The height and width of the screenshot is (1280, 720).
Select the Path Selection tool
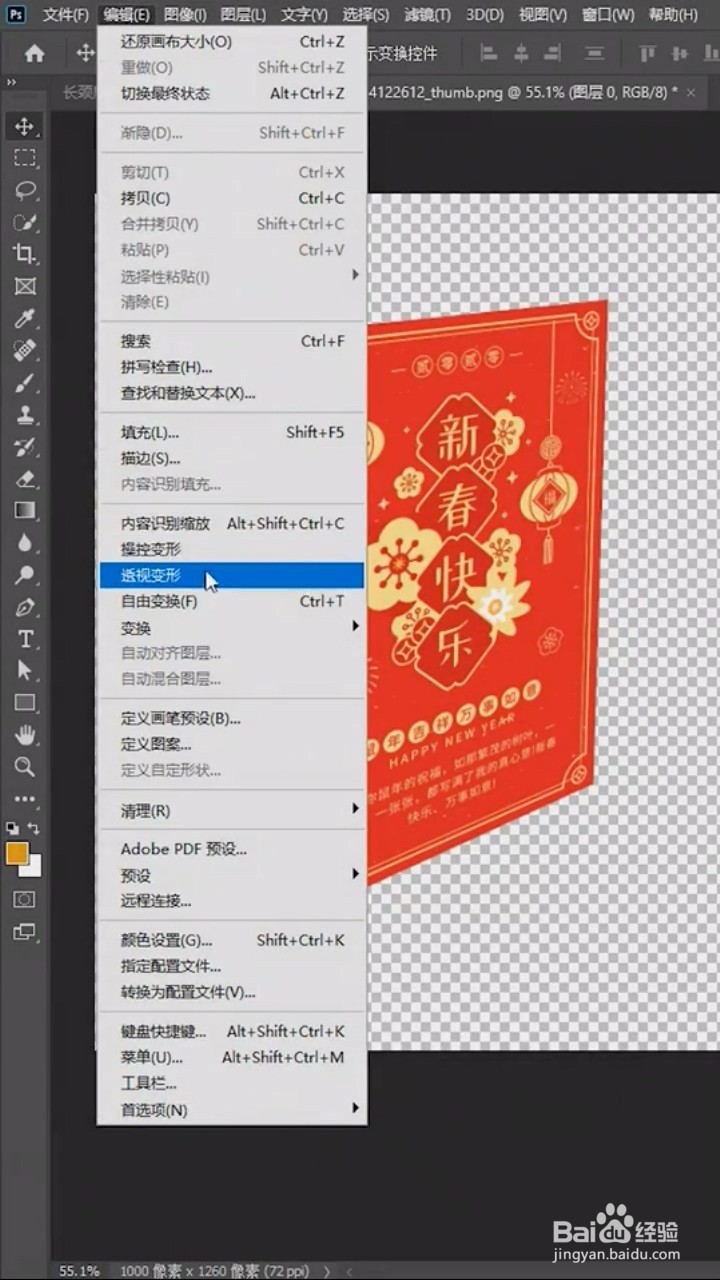pos(25,671)
